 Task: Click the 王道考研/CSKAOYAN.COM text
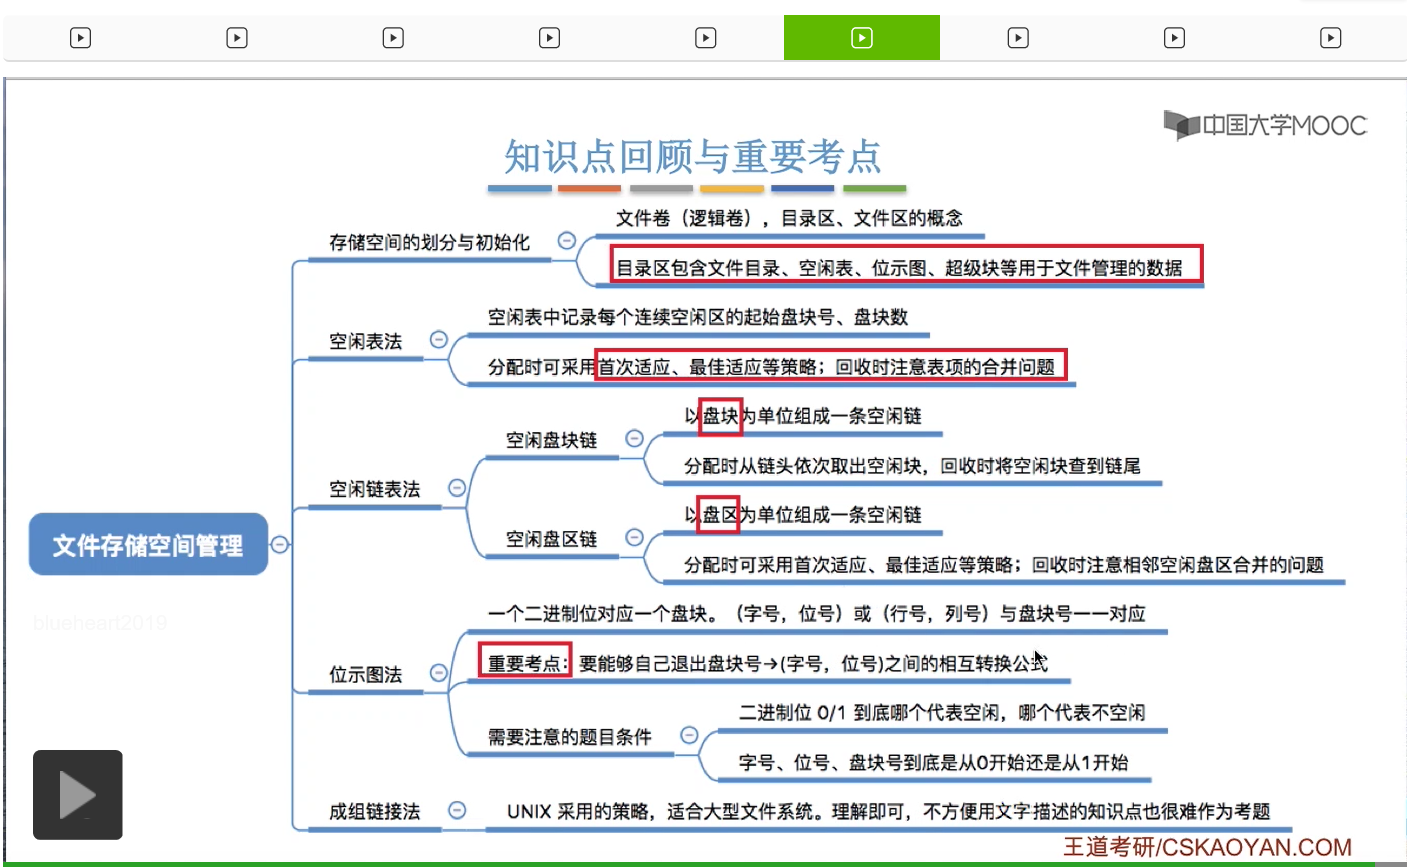1207,847
